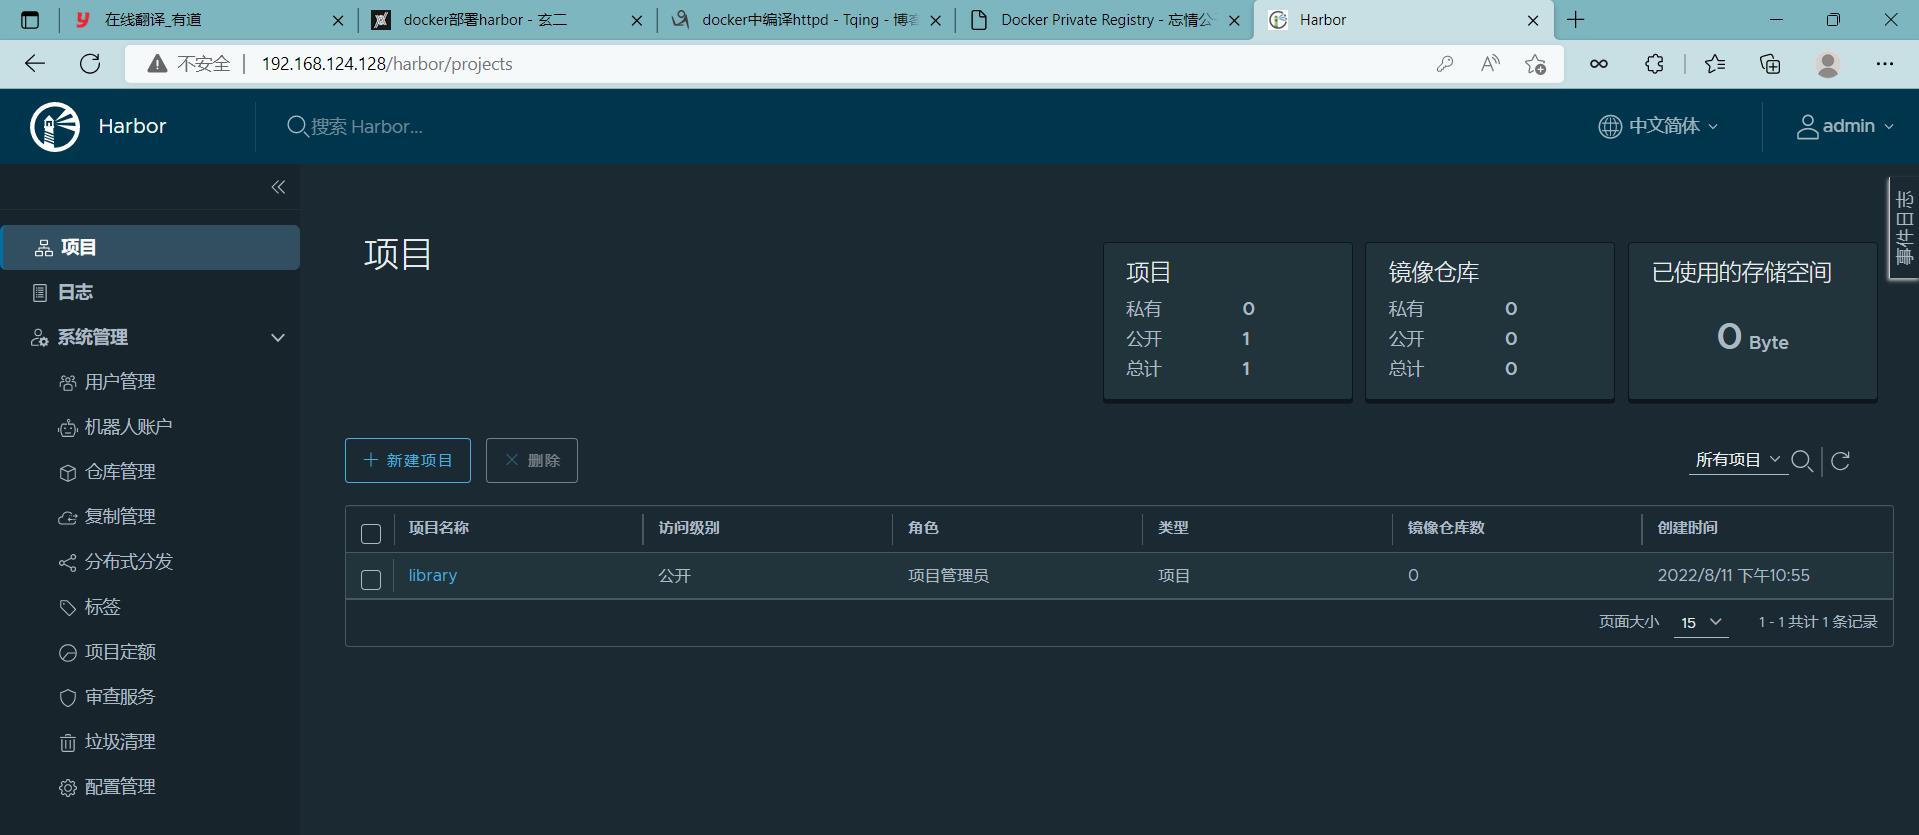
Task: Collapse the 系统管理 section in sidebar
Action: [278, 338]
